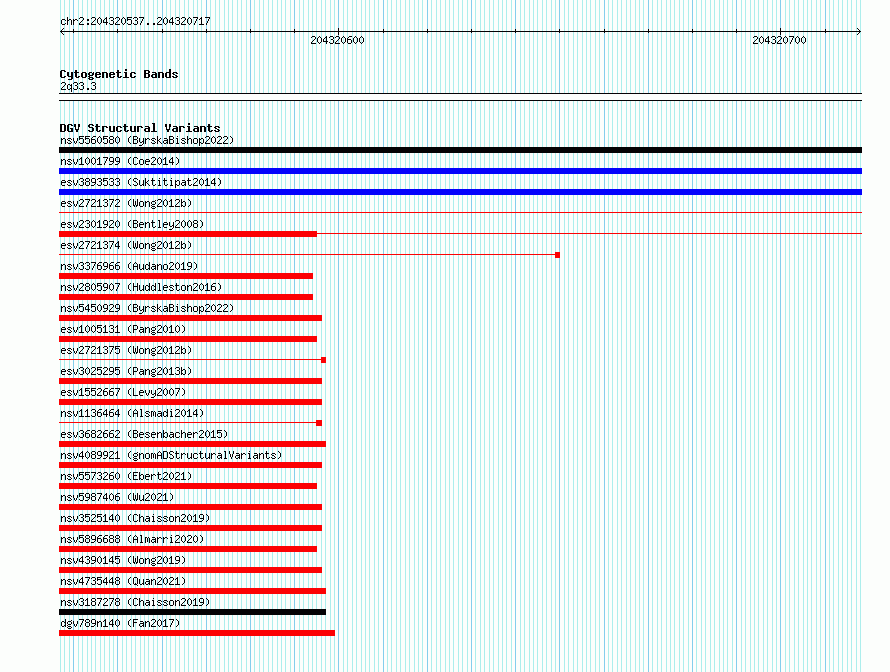The image size is (890, 672).
Task: Click the ruler's right arrow end
Action: coord(859,31)
